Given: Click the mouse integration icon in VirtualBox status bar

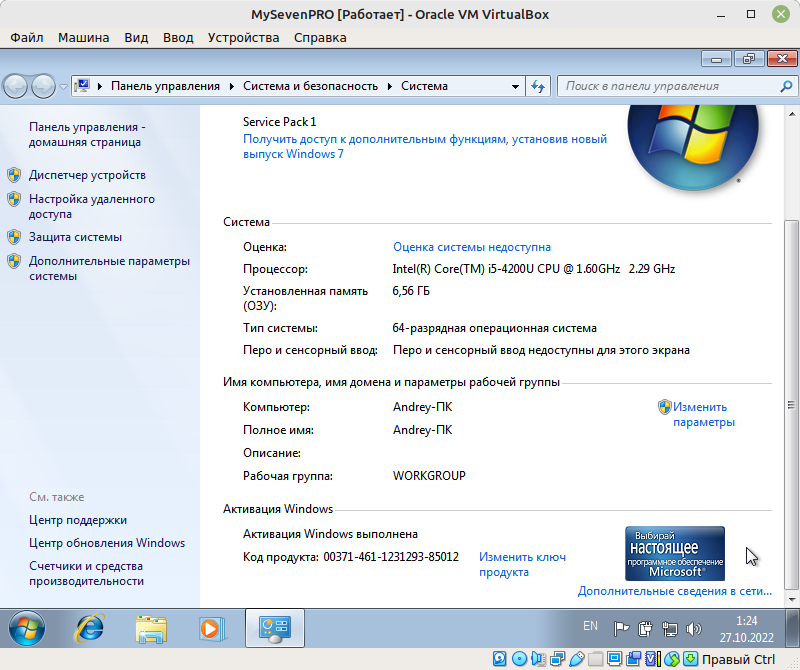Looking at the screenshot, I should [672, 659].
